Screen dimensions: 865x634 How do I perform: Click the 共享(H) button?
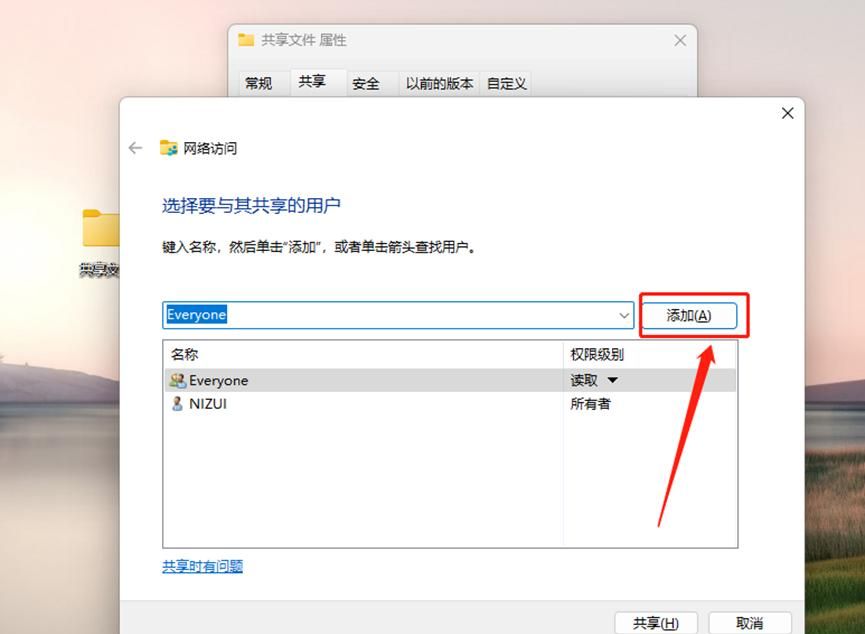coord(656,622)
